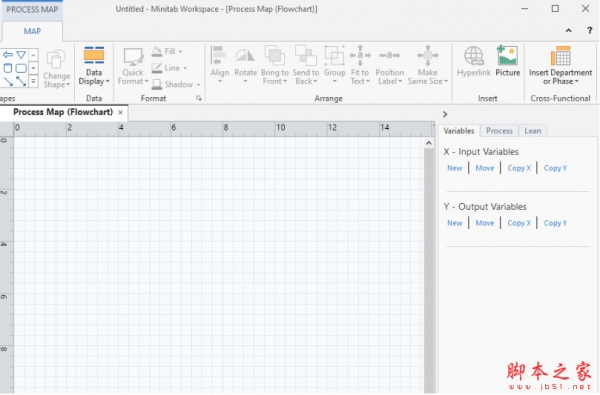
Task: Switch to the Variables pane tab
Action: point(459,131)
